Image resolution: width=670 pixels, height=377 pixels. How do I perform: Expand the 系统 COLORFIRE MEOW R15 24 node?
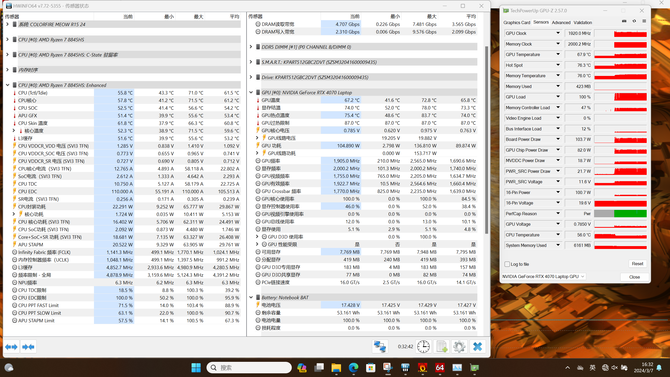point(7,24)
